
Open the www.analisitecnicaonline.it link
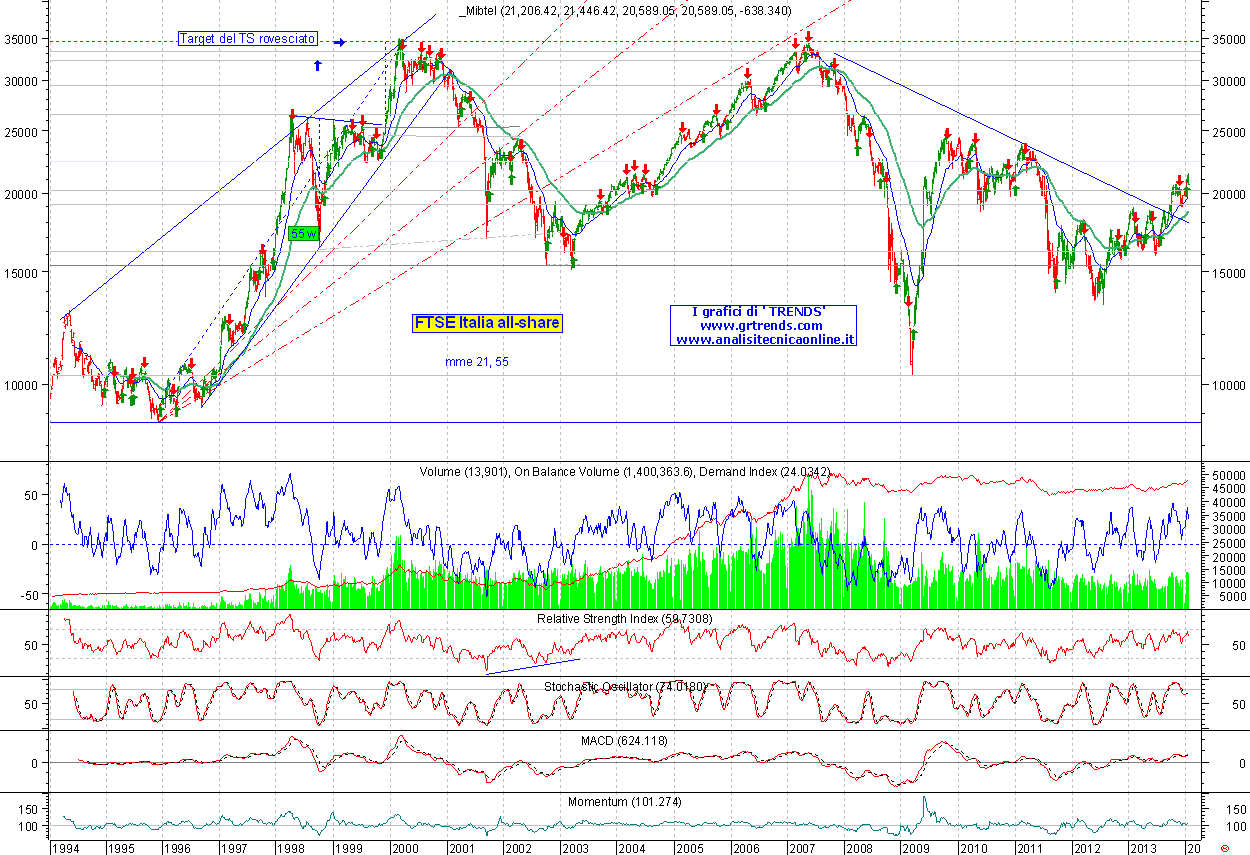766,340
